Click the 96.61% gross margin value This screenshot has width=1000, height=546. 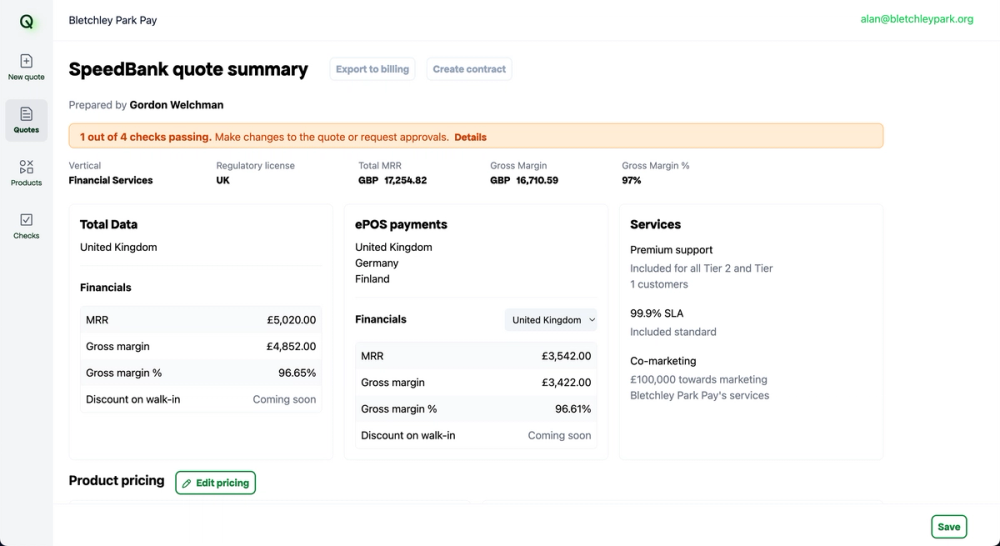[573, 409]
